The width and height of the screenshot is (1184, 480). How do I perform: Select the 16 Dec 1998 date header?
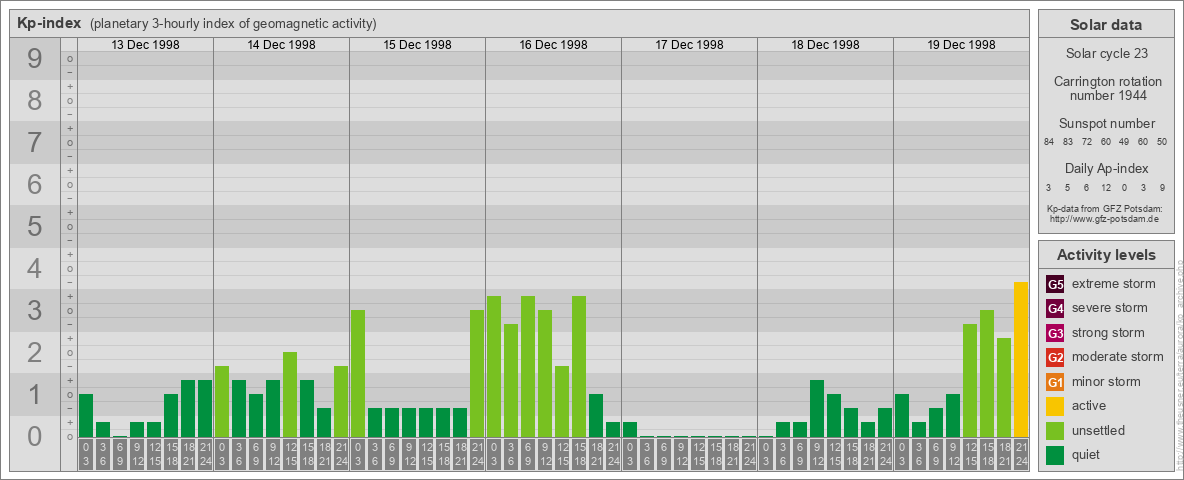point(553,45)
